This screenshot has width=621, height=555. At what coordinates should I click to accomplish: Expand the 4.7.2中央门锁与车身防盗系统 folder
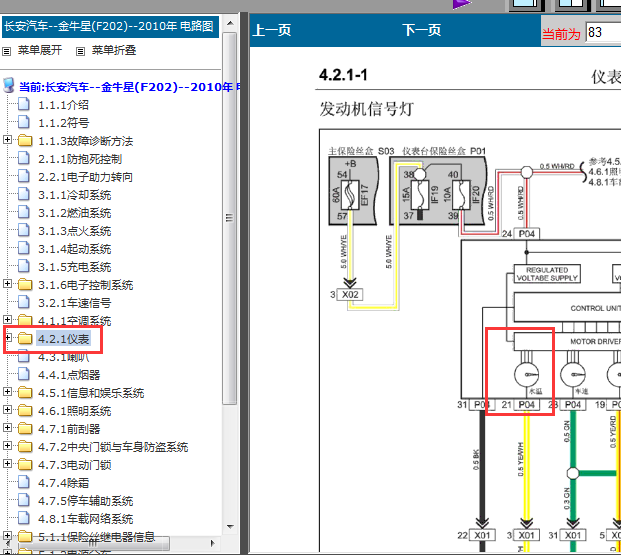[x=7, y=446]
